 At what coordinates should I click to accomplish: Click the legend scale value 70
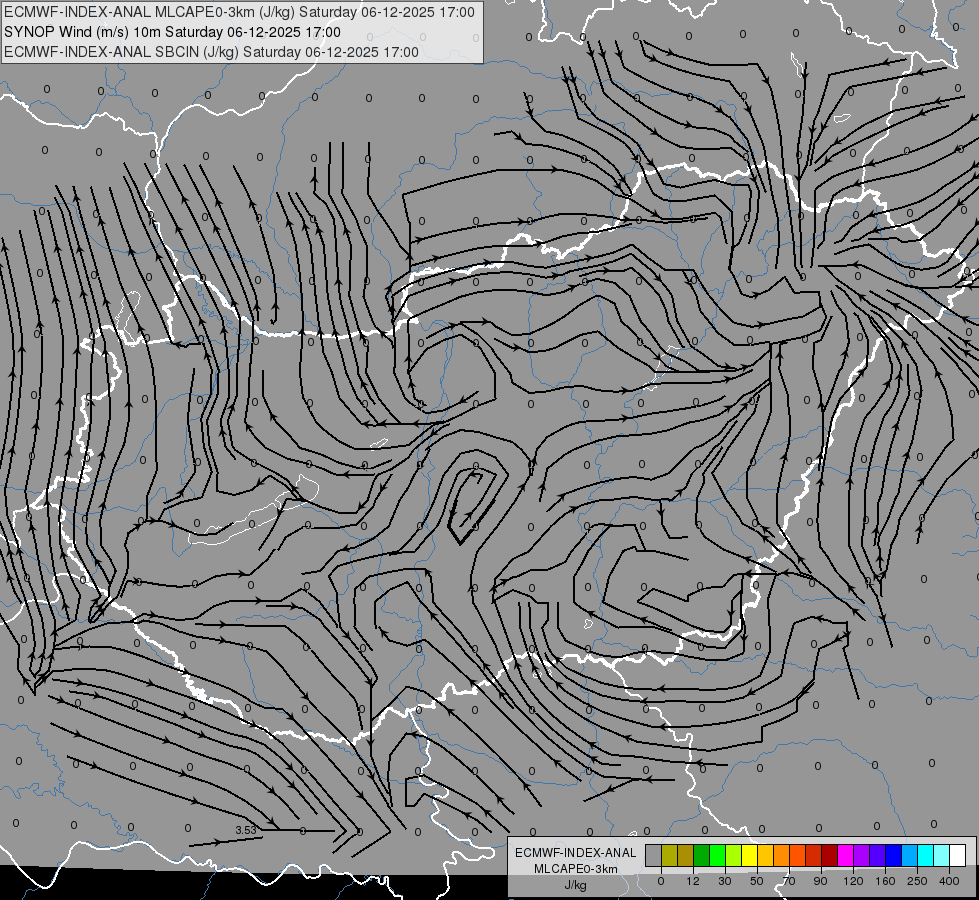click(x=789, y=881)
